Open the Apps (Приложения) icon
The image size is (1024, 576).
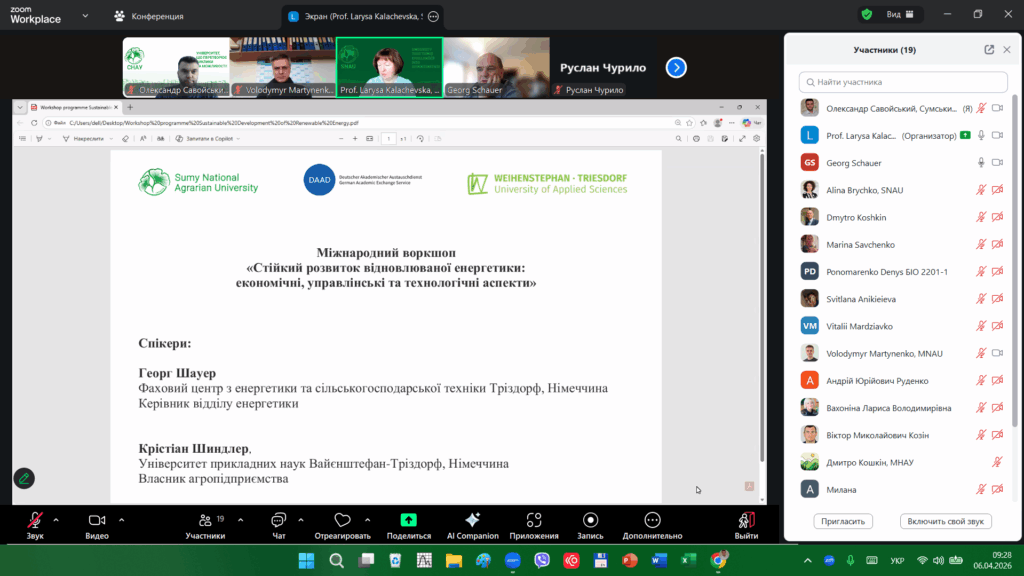pyautogui.click(x=533, y=520)
